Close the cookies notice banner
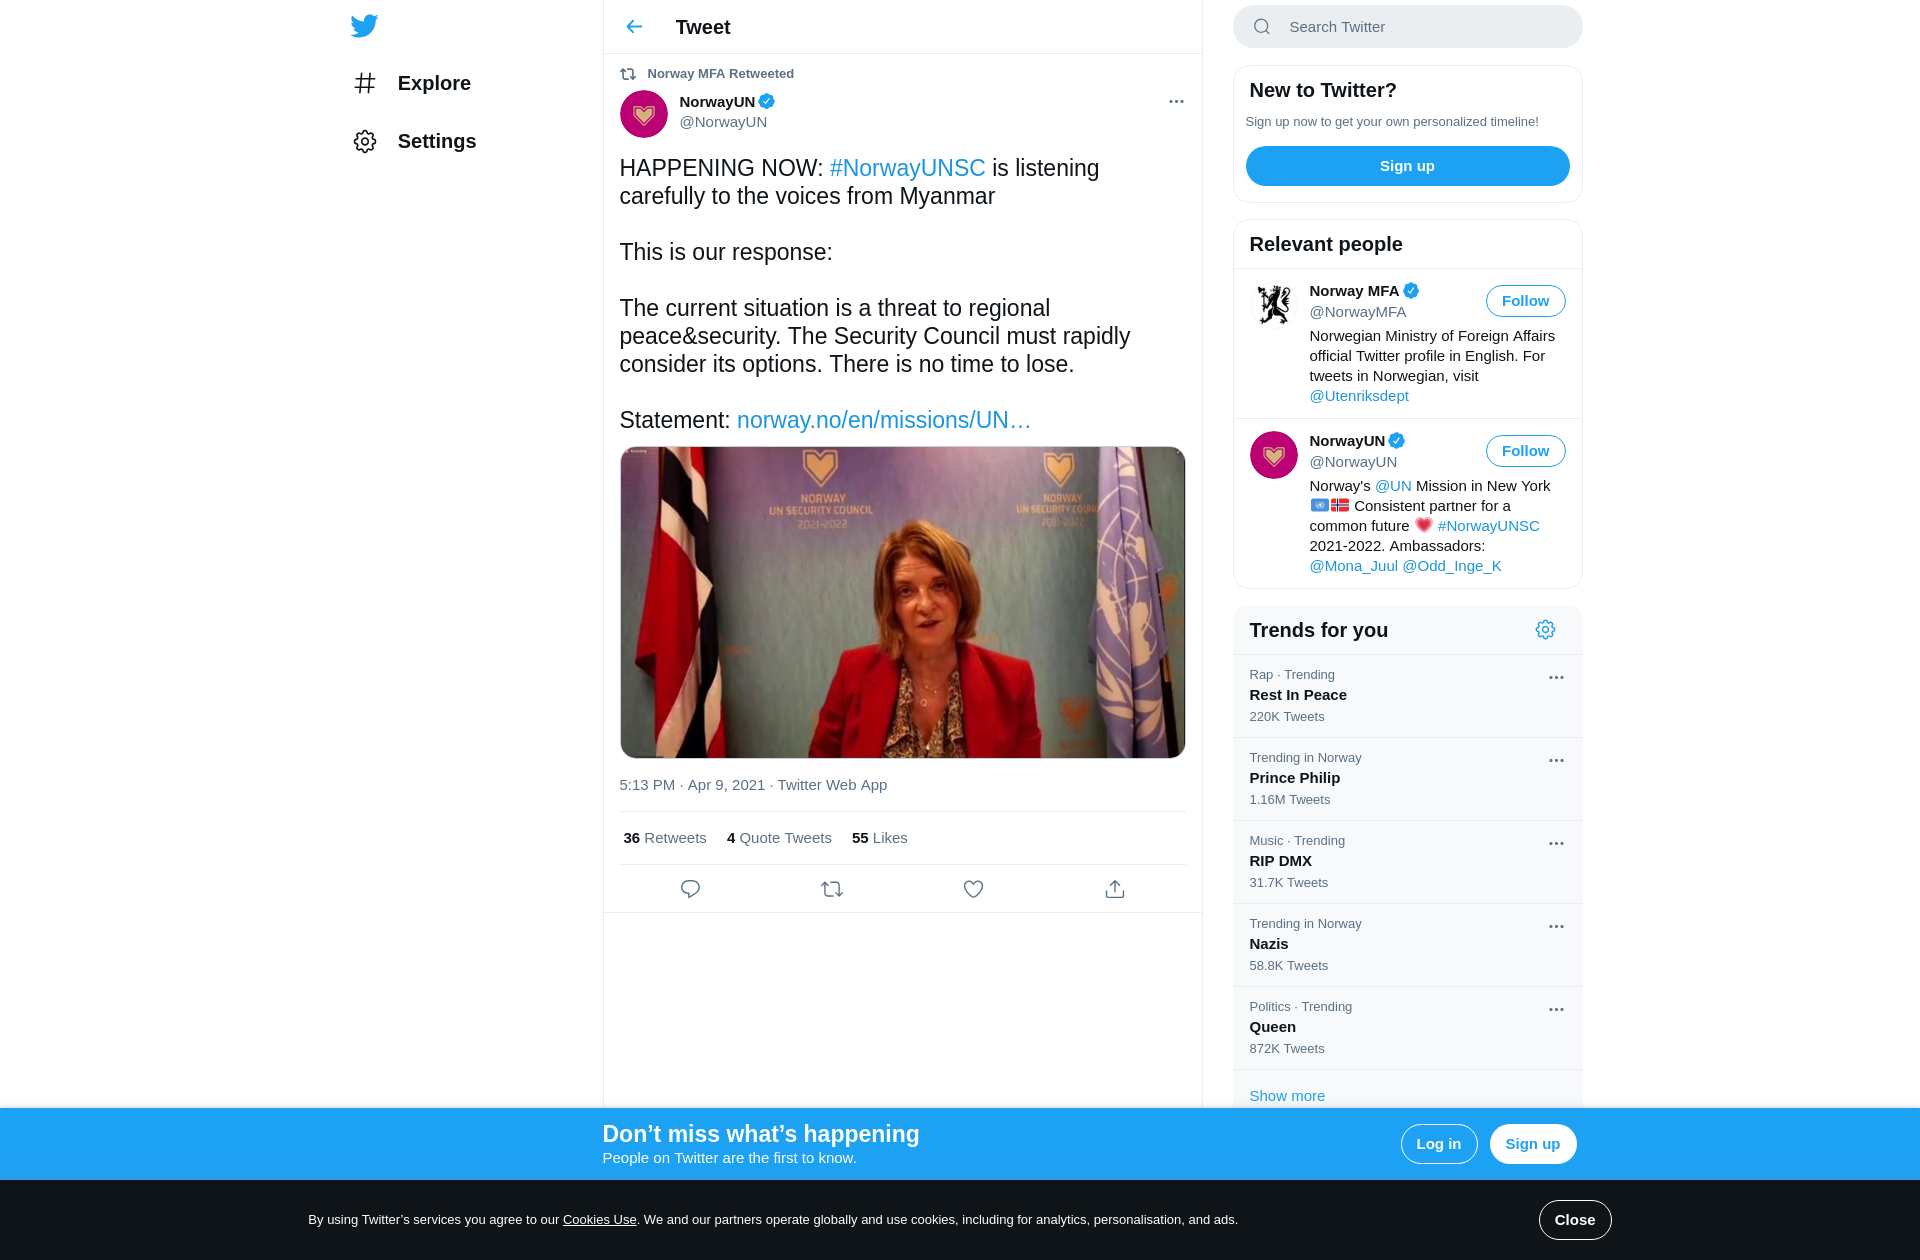Image resolution: width=1920 pixels, height=1260 pixels. click(1574, 1220)
